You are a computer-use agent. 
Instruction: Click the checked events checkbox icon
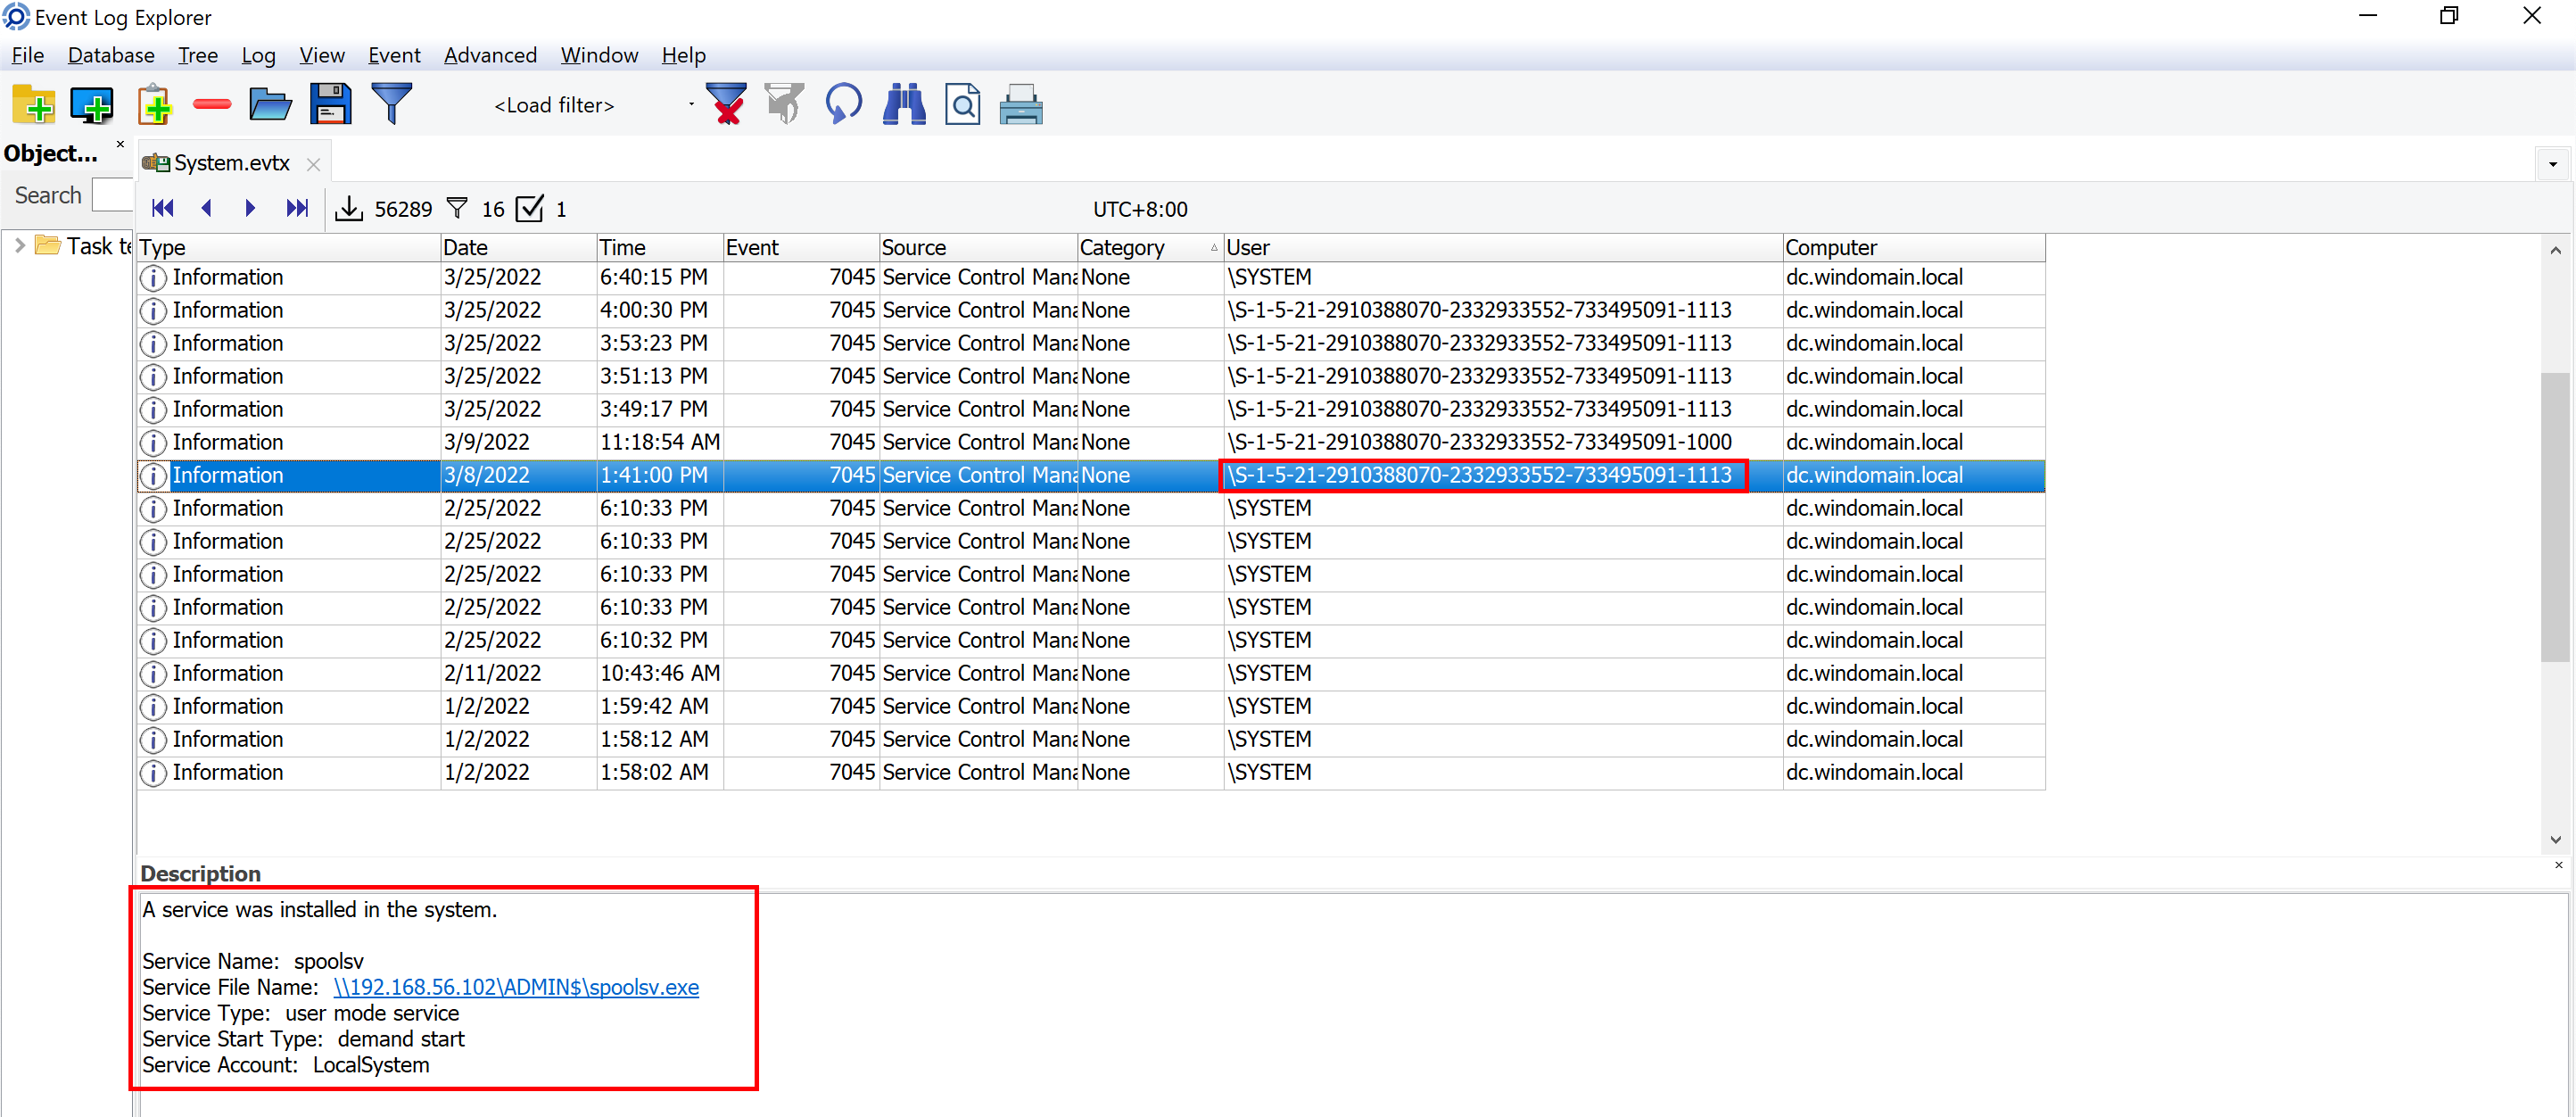530,208
